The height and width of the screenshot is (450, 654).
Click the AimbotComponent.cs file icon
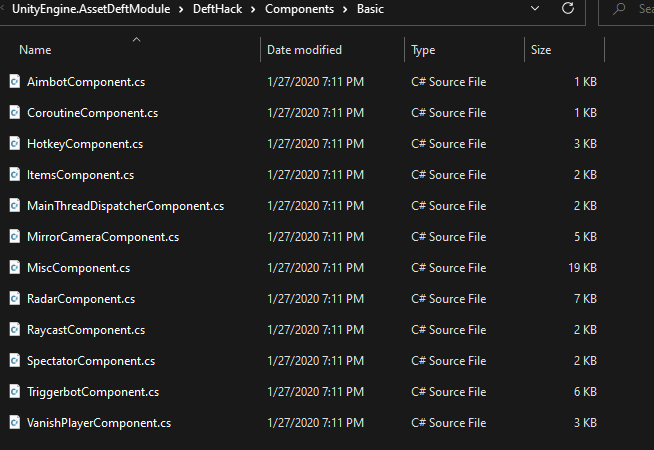(15, 81)
